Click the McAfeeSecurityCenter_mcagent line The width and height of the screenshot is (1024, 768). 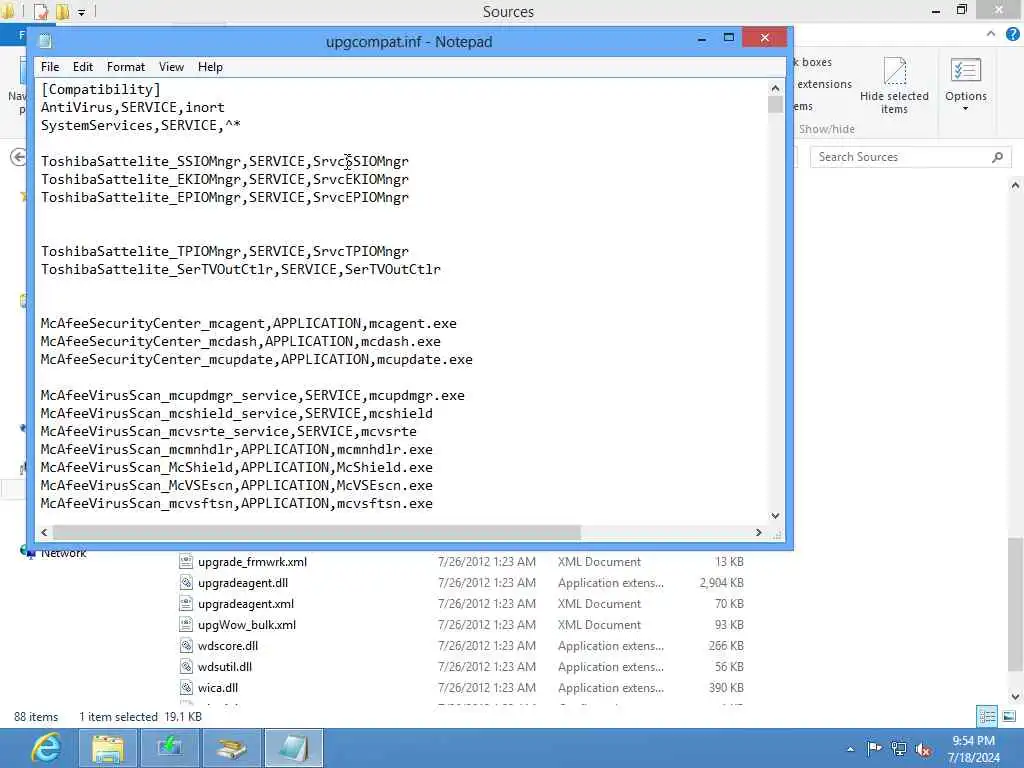pos(249,323)
